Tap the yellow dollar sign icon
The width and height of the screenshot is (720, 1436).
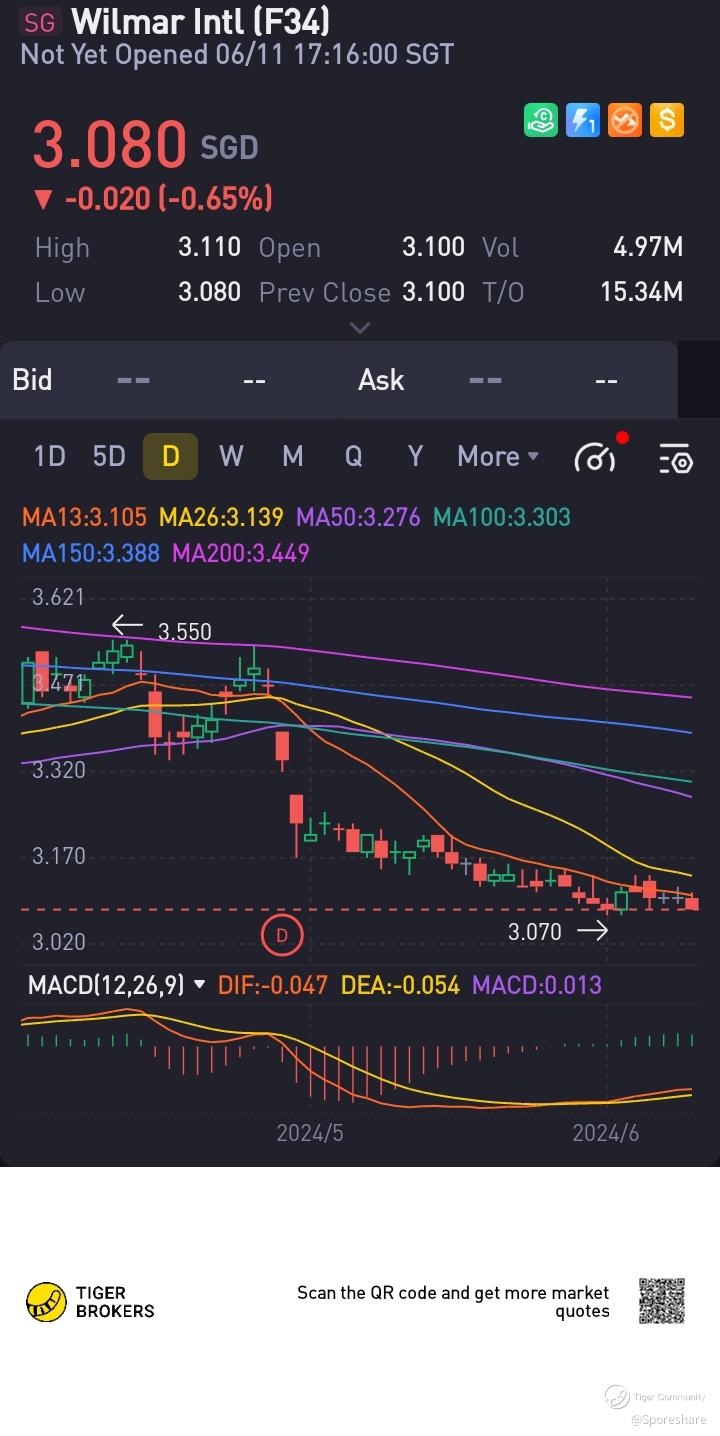pos(667,120)
